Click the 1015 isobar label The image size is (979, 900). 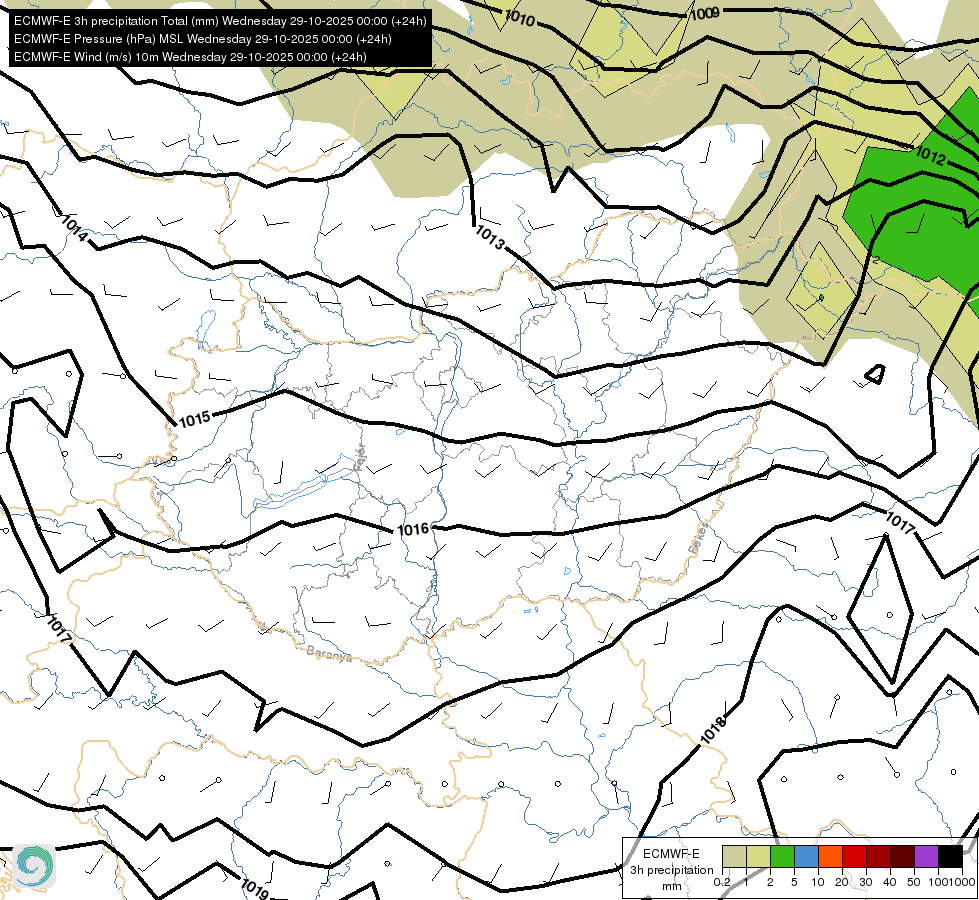point(195,418)
